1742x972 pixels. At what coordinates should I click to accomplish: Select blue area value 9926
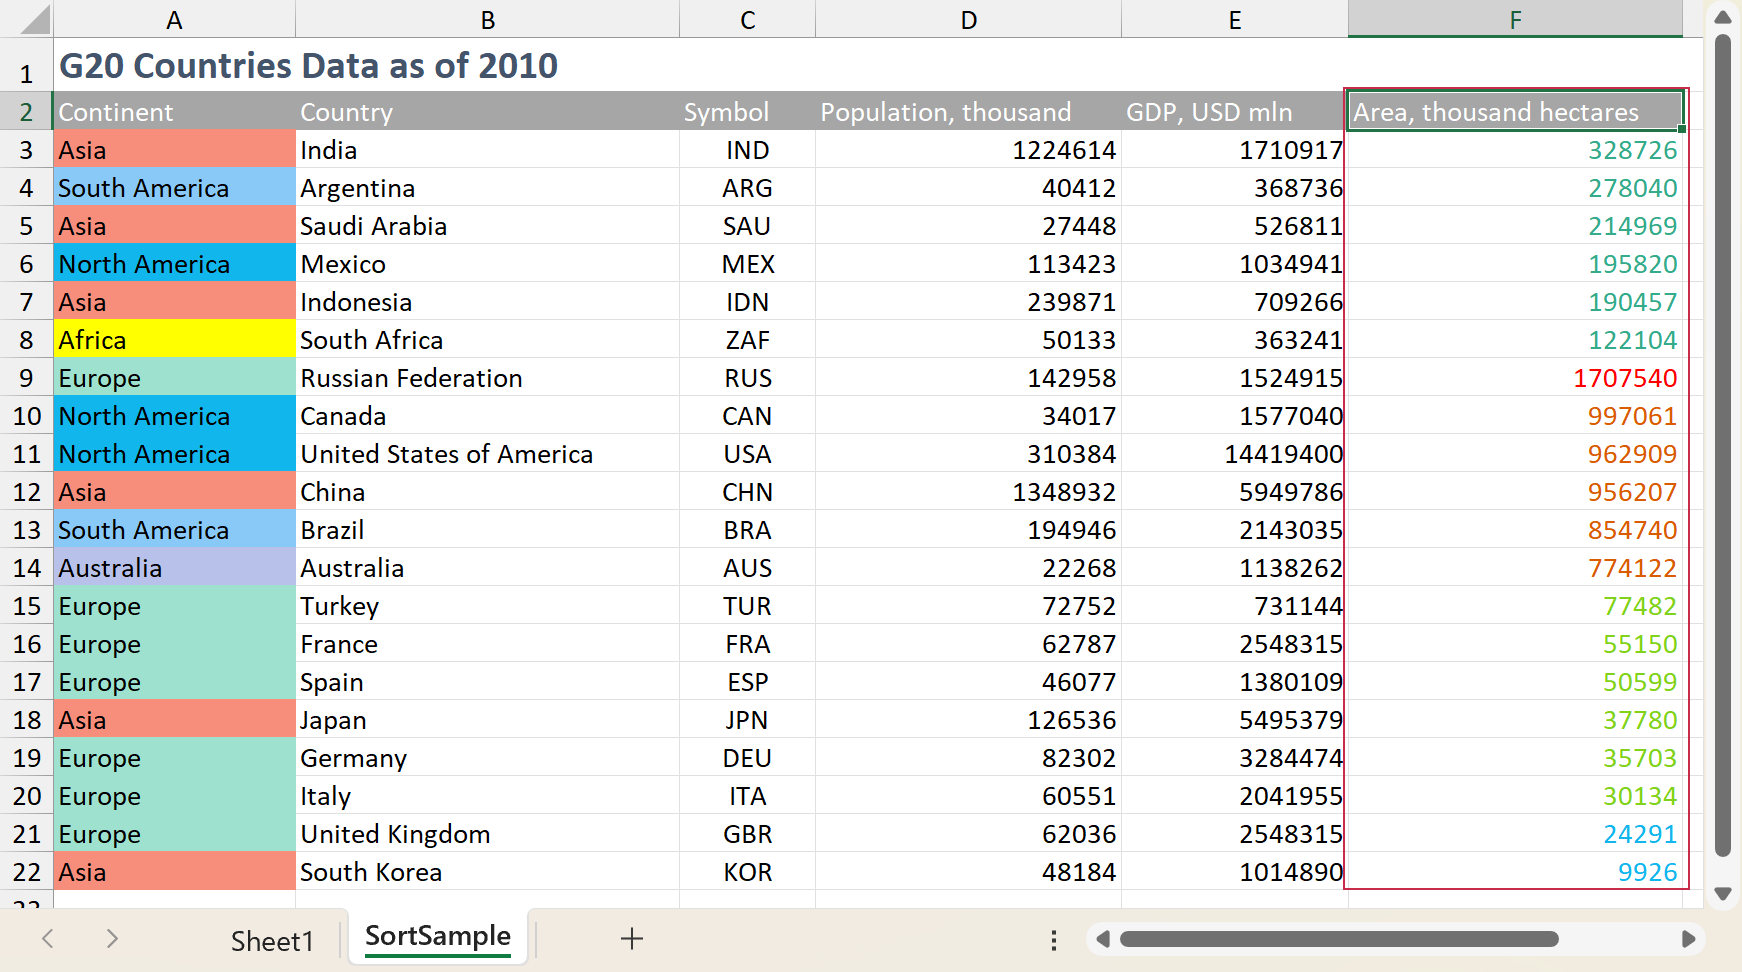tap(1515, 872)
